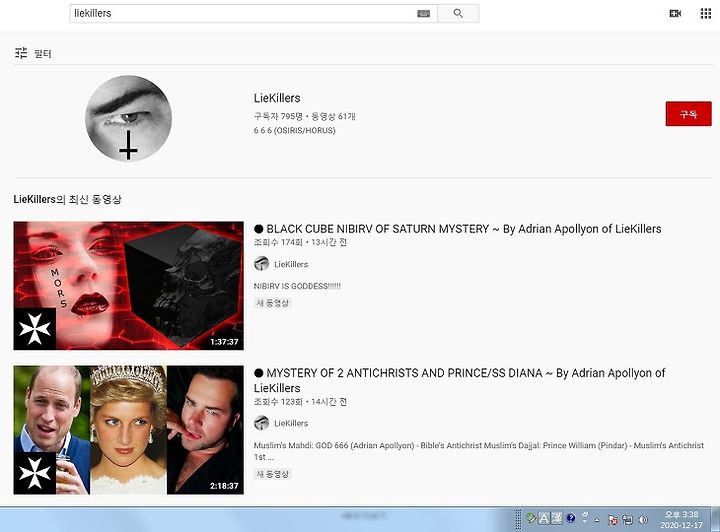Show hidden tray icons arrow
720x532 pixels.
coord(597,520)
